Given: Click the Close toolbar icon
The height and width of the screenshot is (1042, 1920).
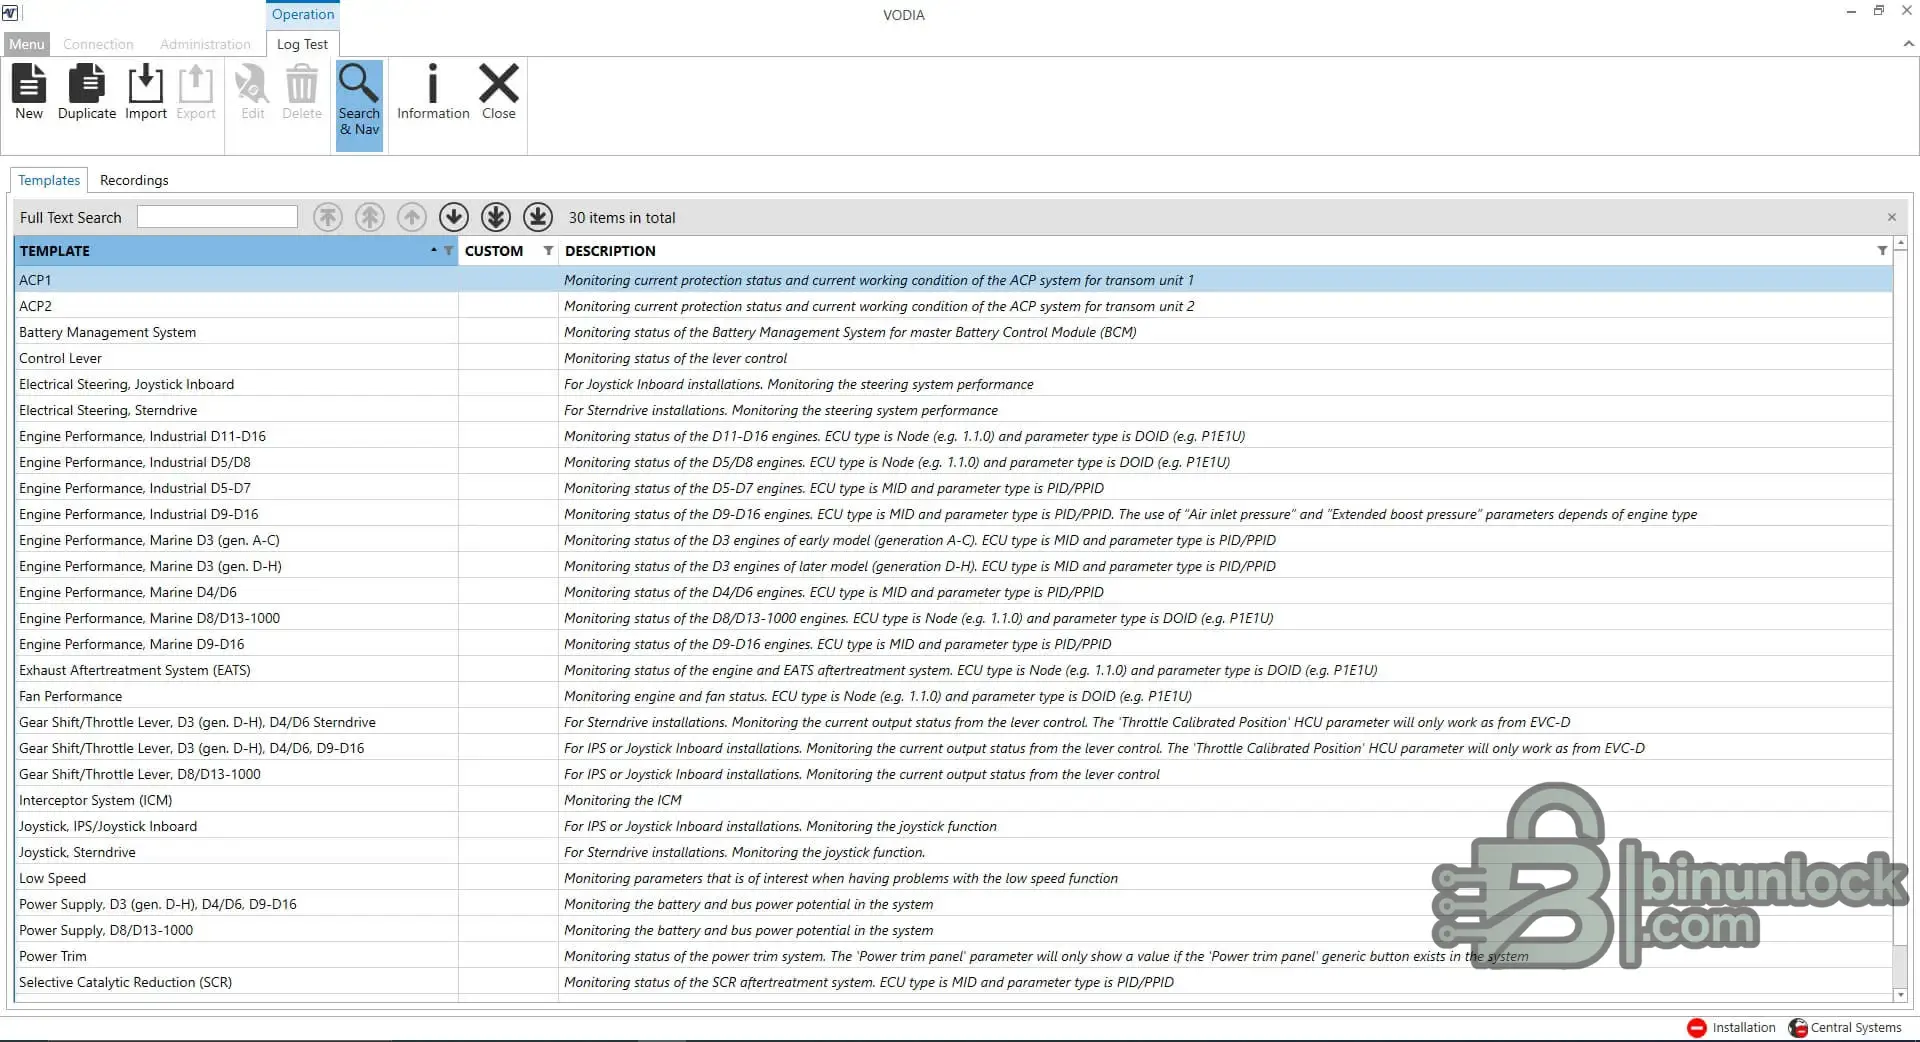Looking at the screenshot, I should coord(499,92).
